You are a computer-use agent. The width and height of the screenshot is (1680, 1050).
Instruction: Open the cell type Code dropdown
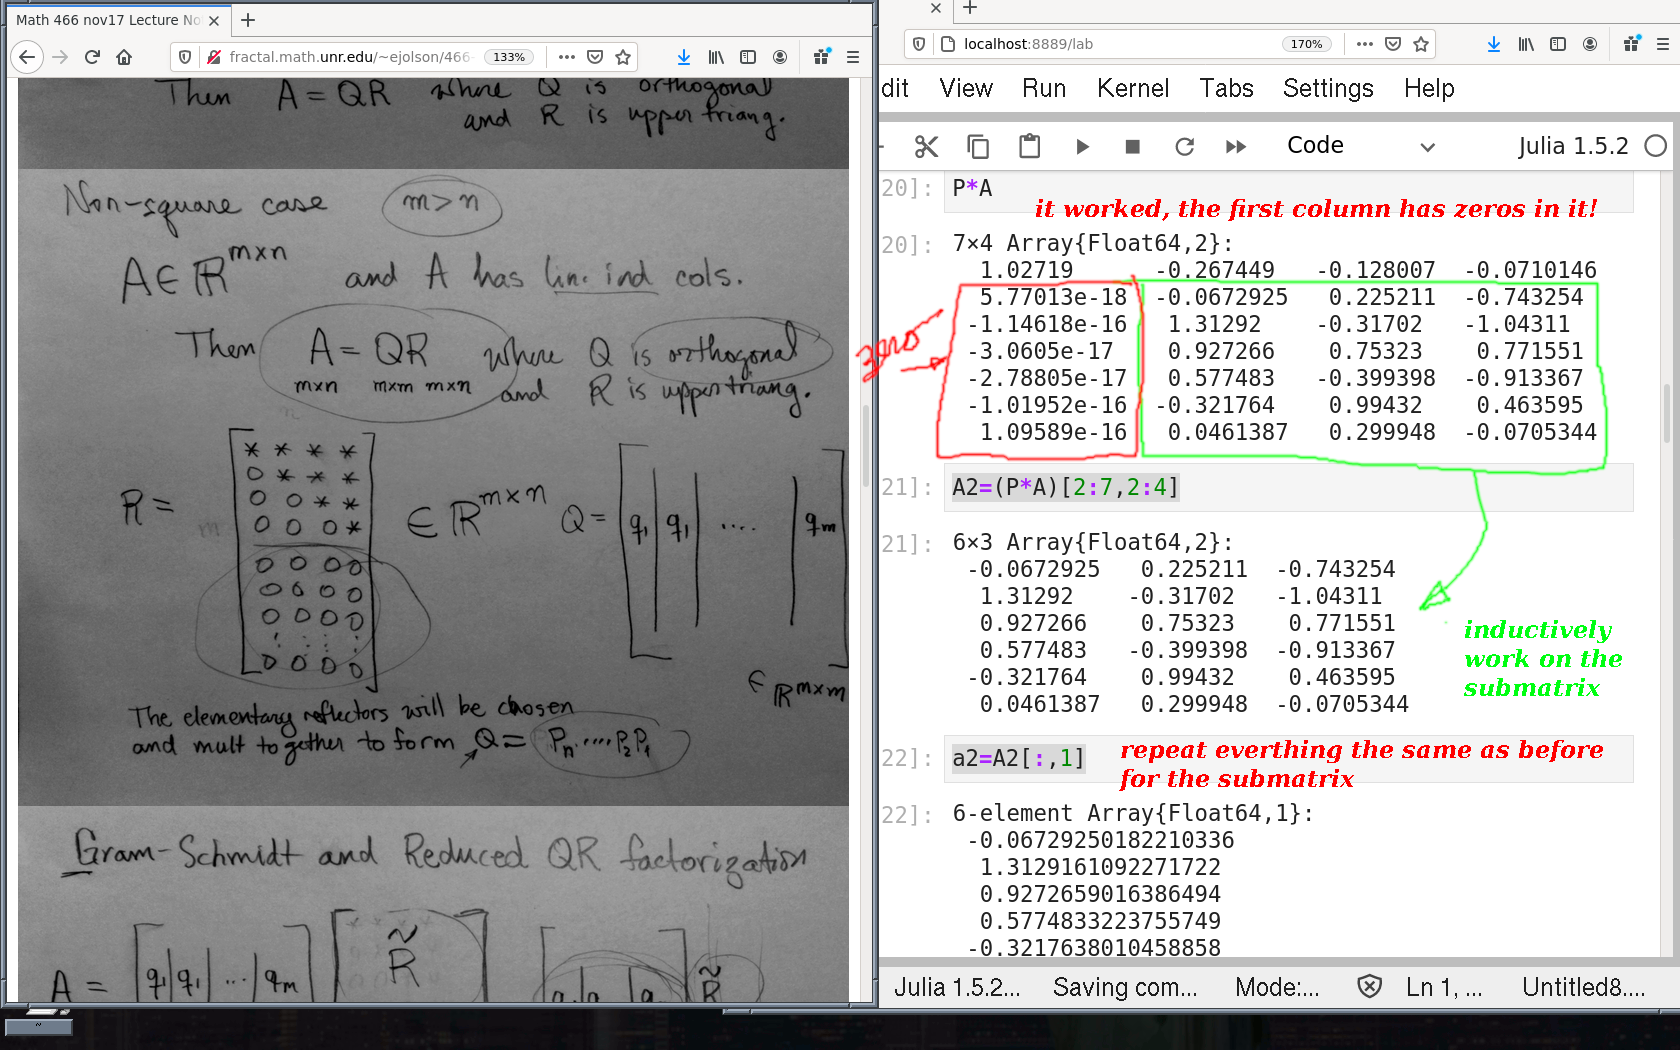[1360, 146]
